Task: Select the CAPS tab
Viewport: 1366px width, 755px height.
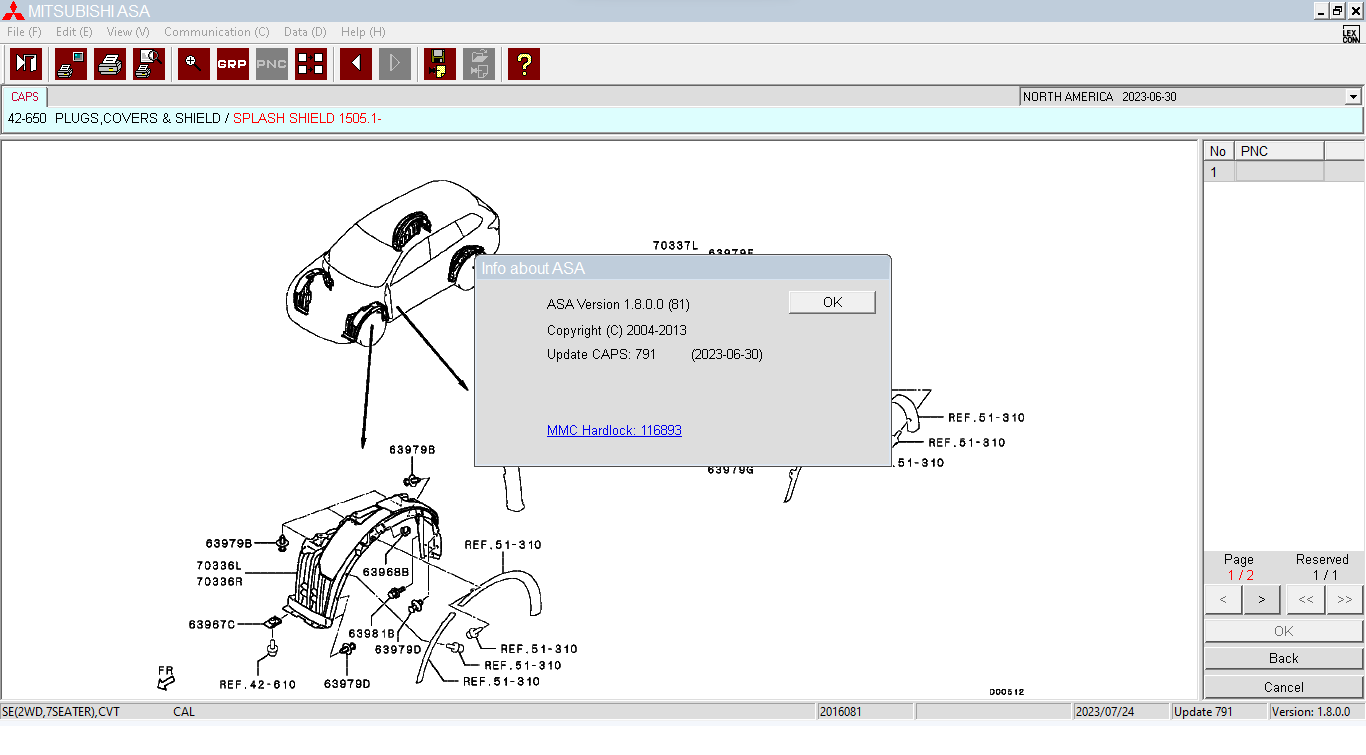Action: 25,97
